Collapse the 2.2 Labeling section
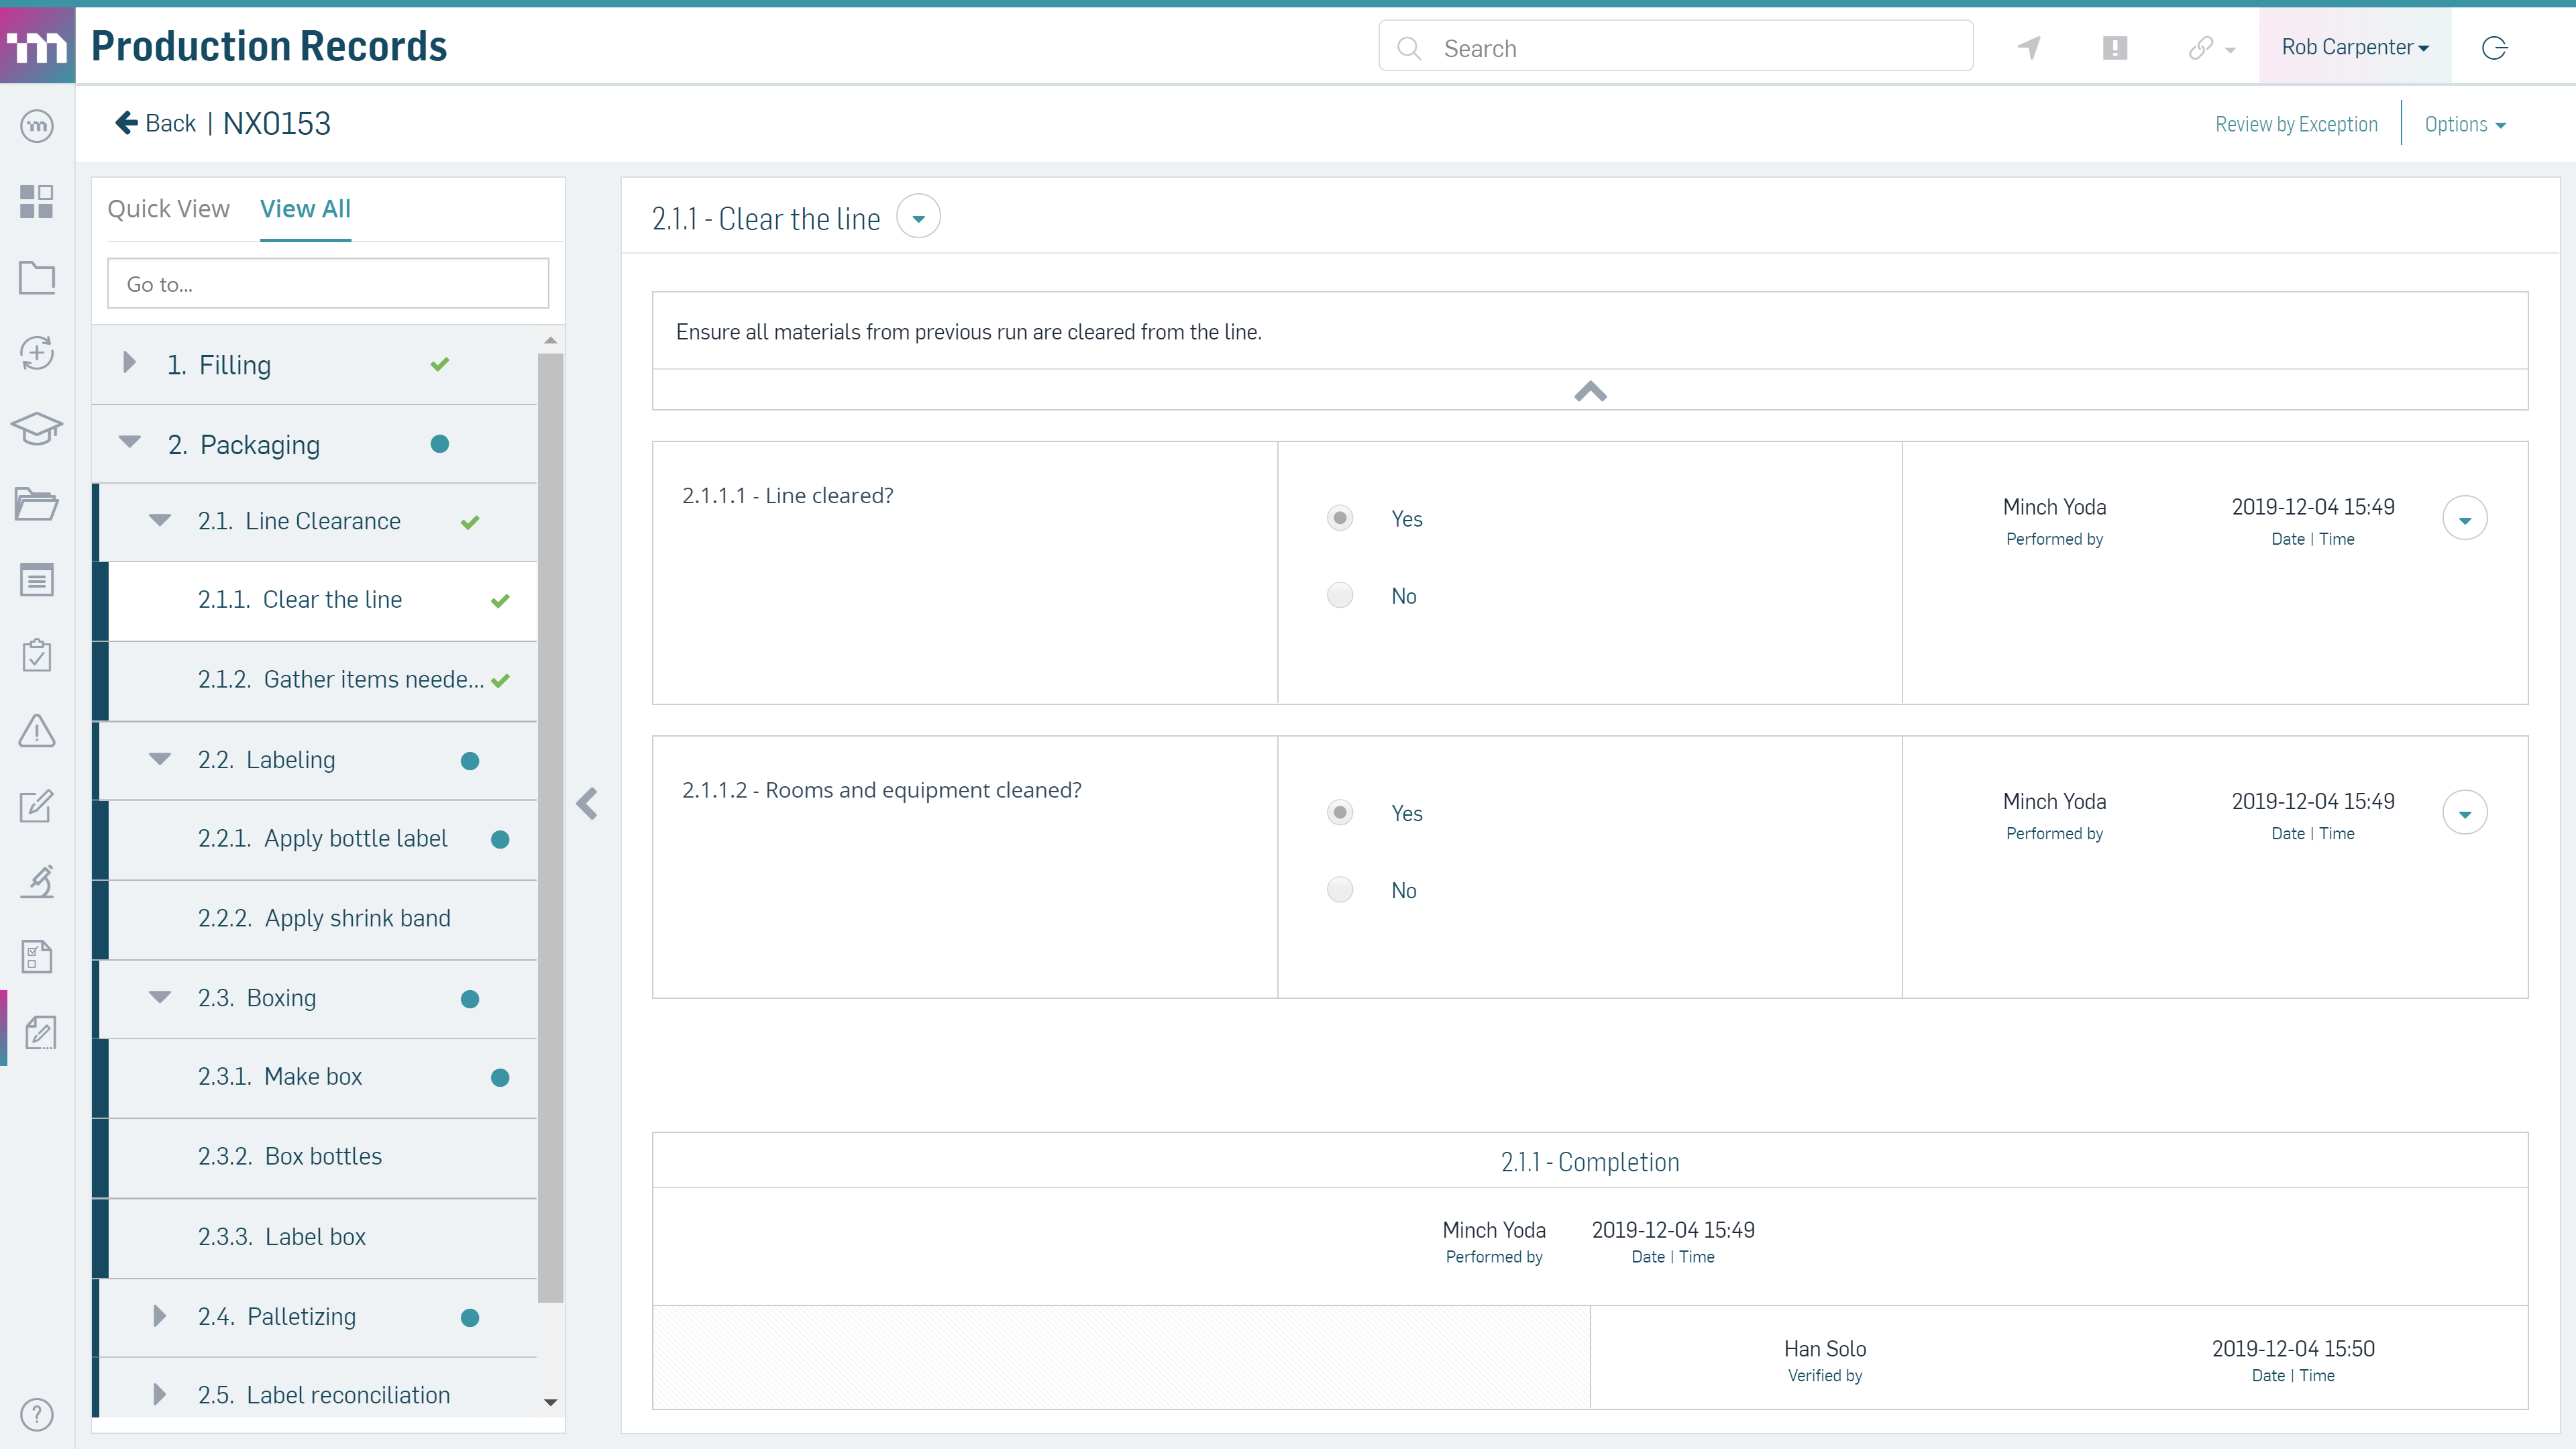2576x1449 pixels. pyautogui.click(x=161, y=757)
